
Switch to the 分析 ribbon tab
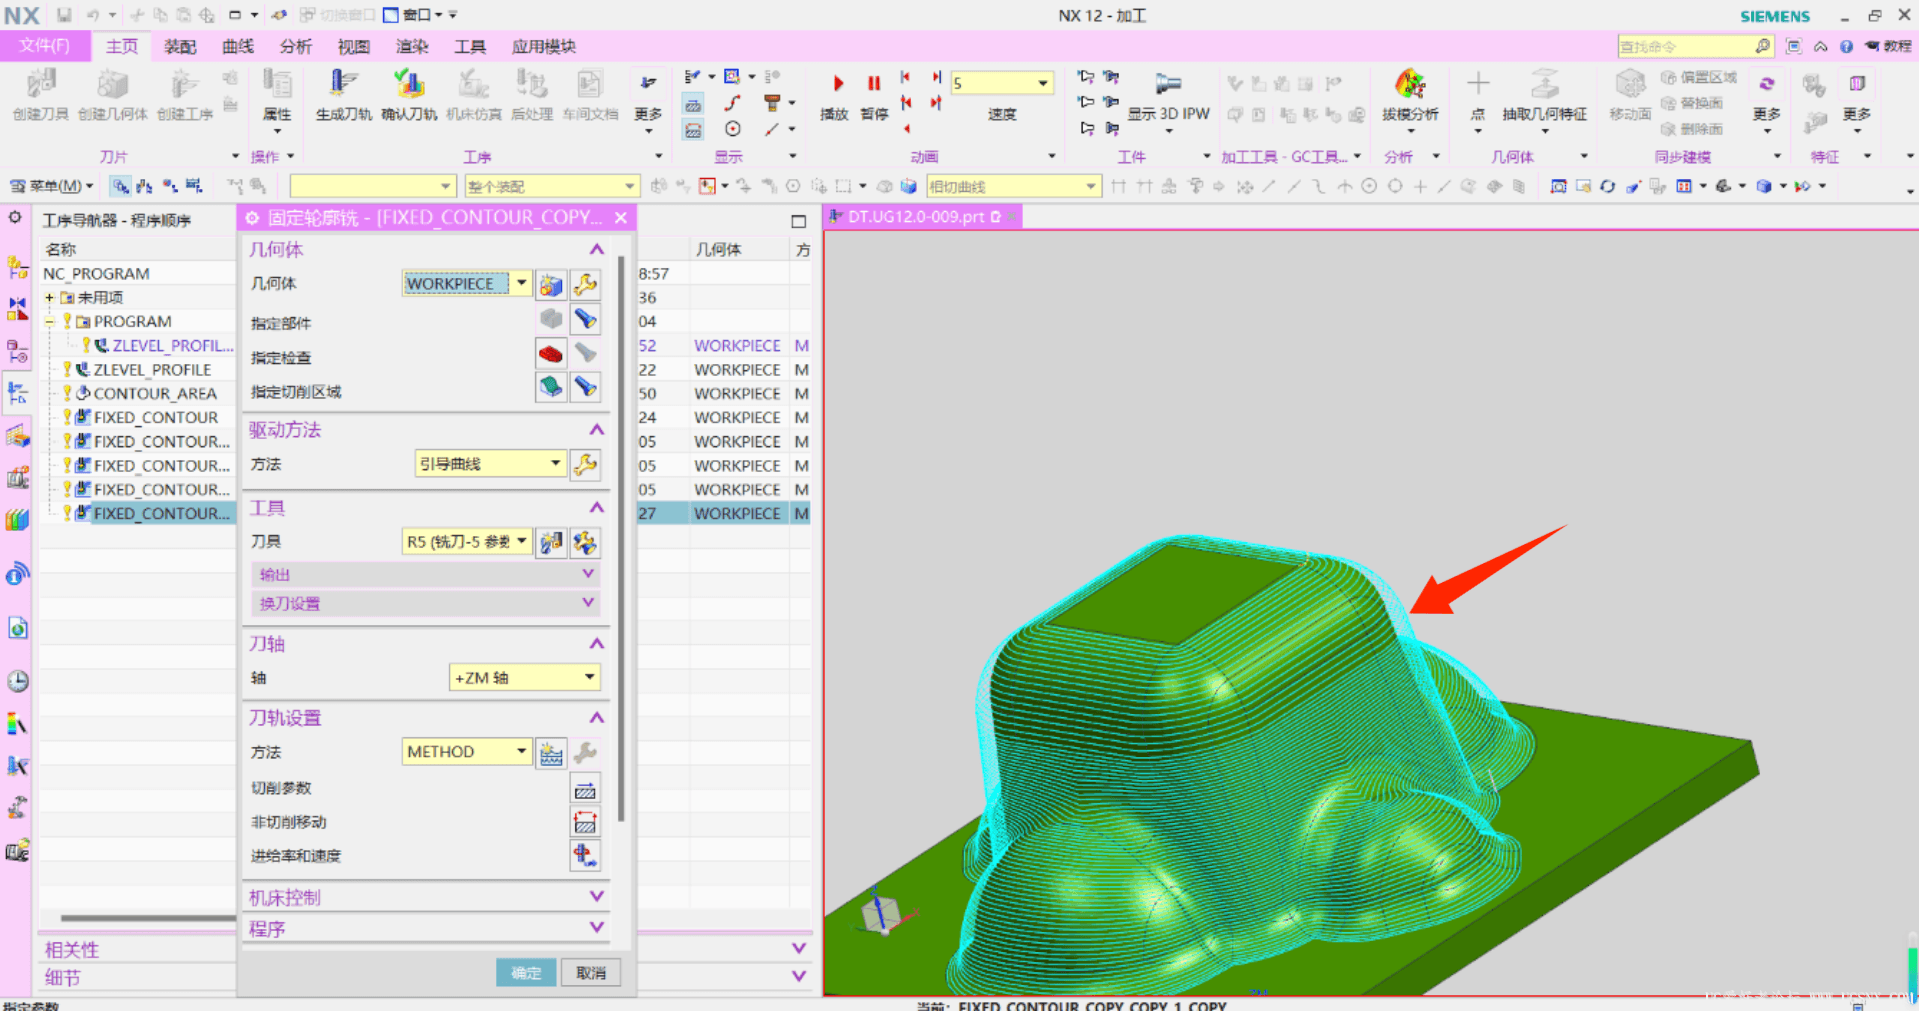click(x=296, y=46)
